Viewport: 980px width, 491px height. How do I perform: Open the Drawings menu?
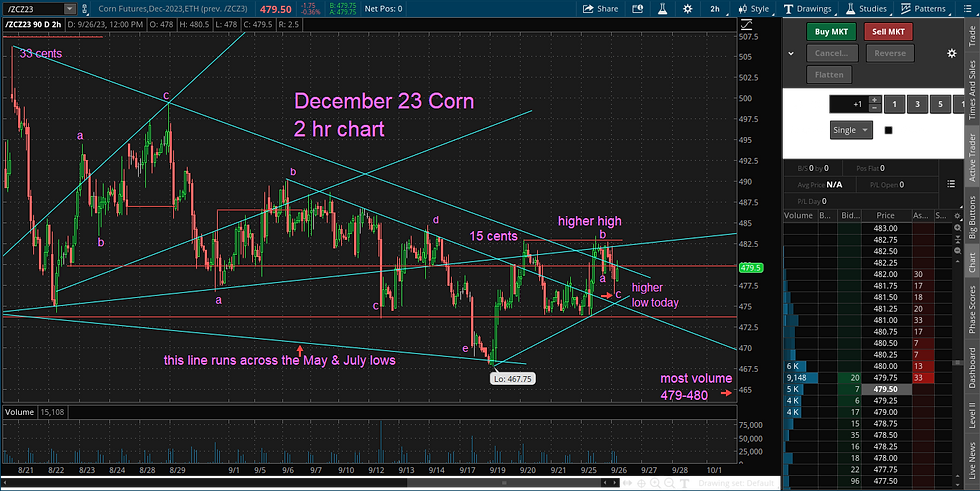[808, 9]
